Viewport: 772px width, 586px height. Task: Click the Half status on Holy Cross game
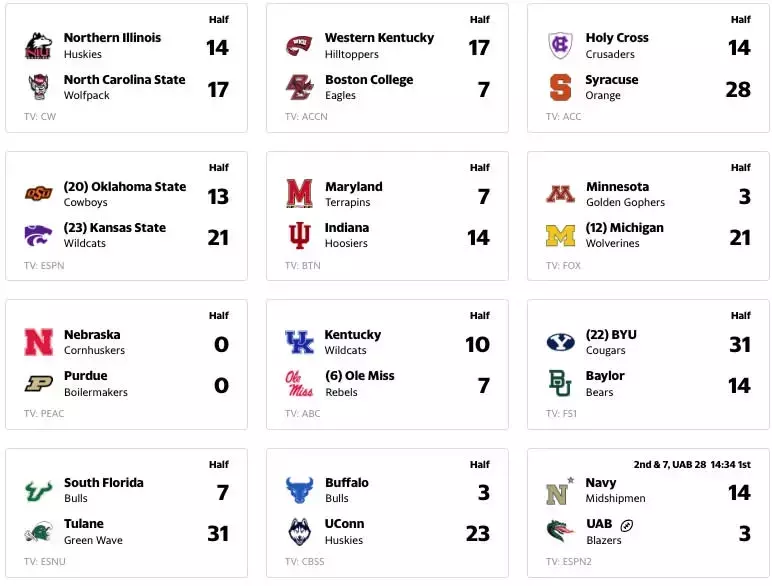(x=740, y=19)
